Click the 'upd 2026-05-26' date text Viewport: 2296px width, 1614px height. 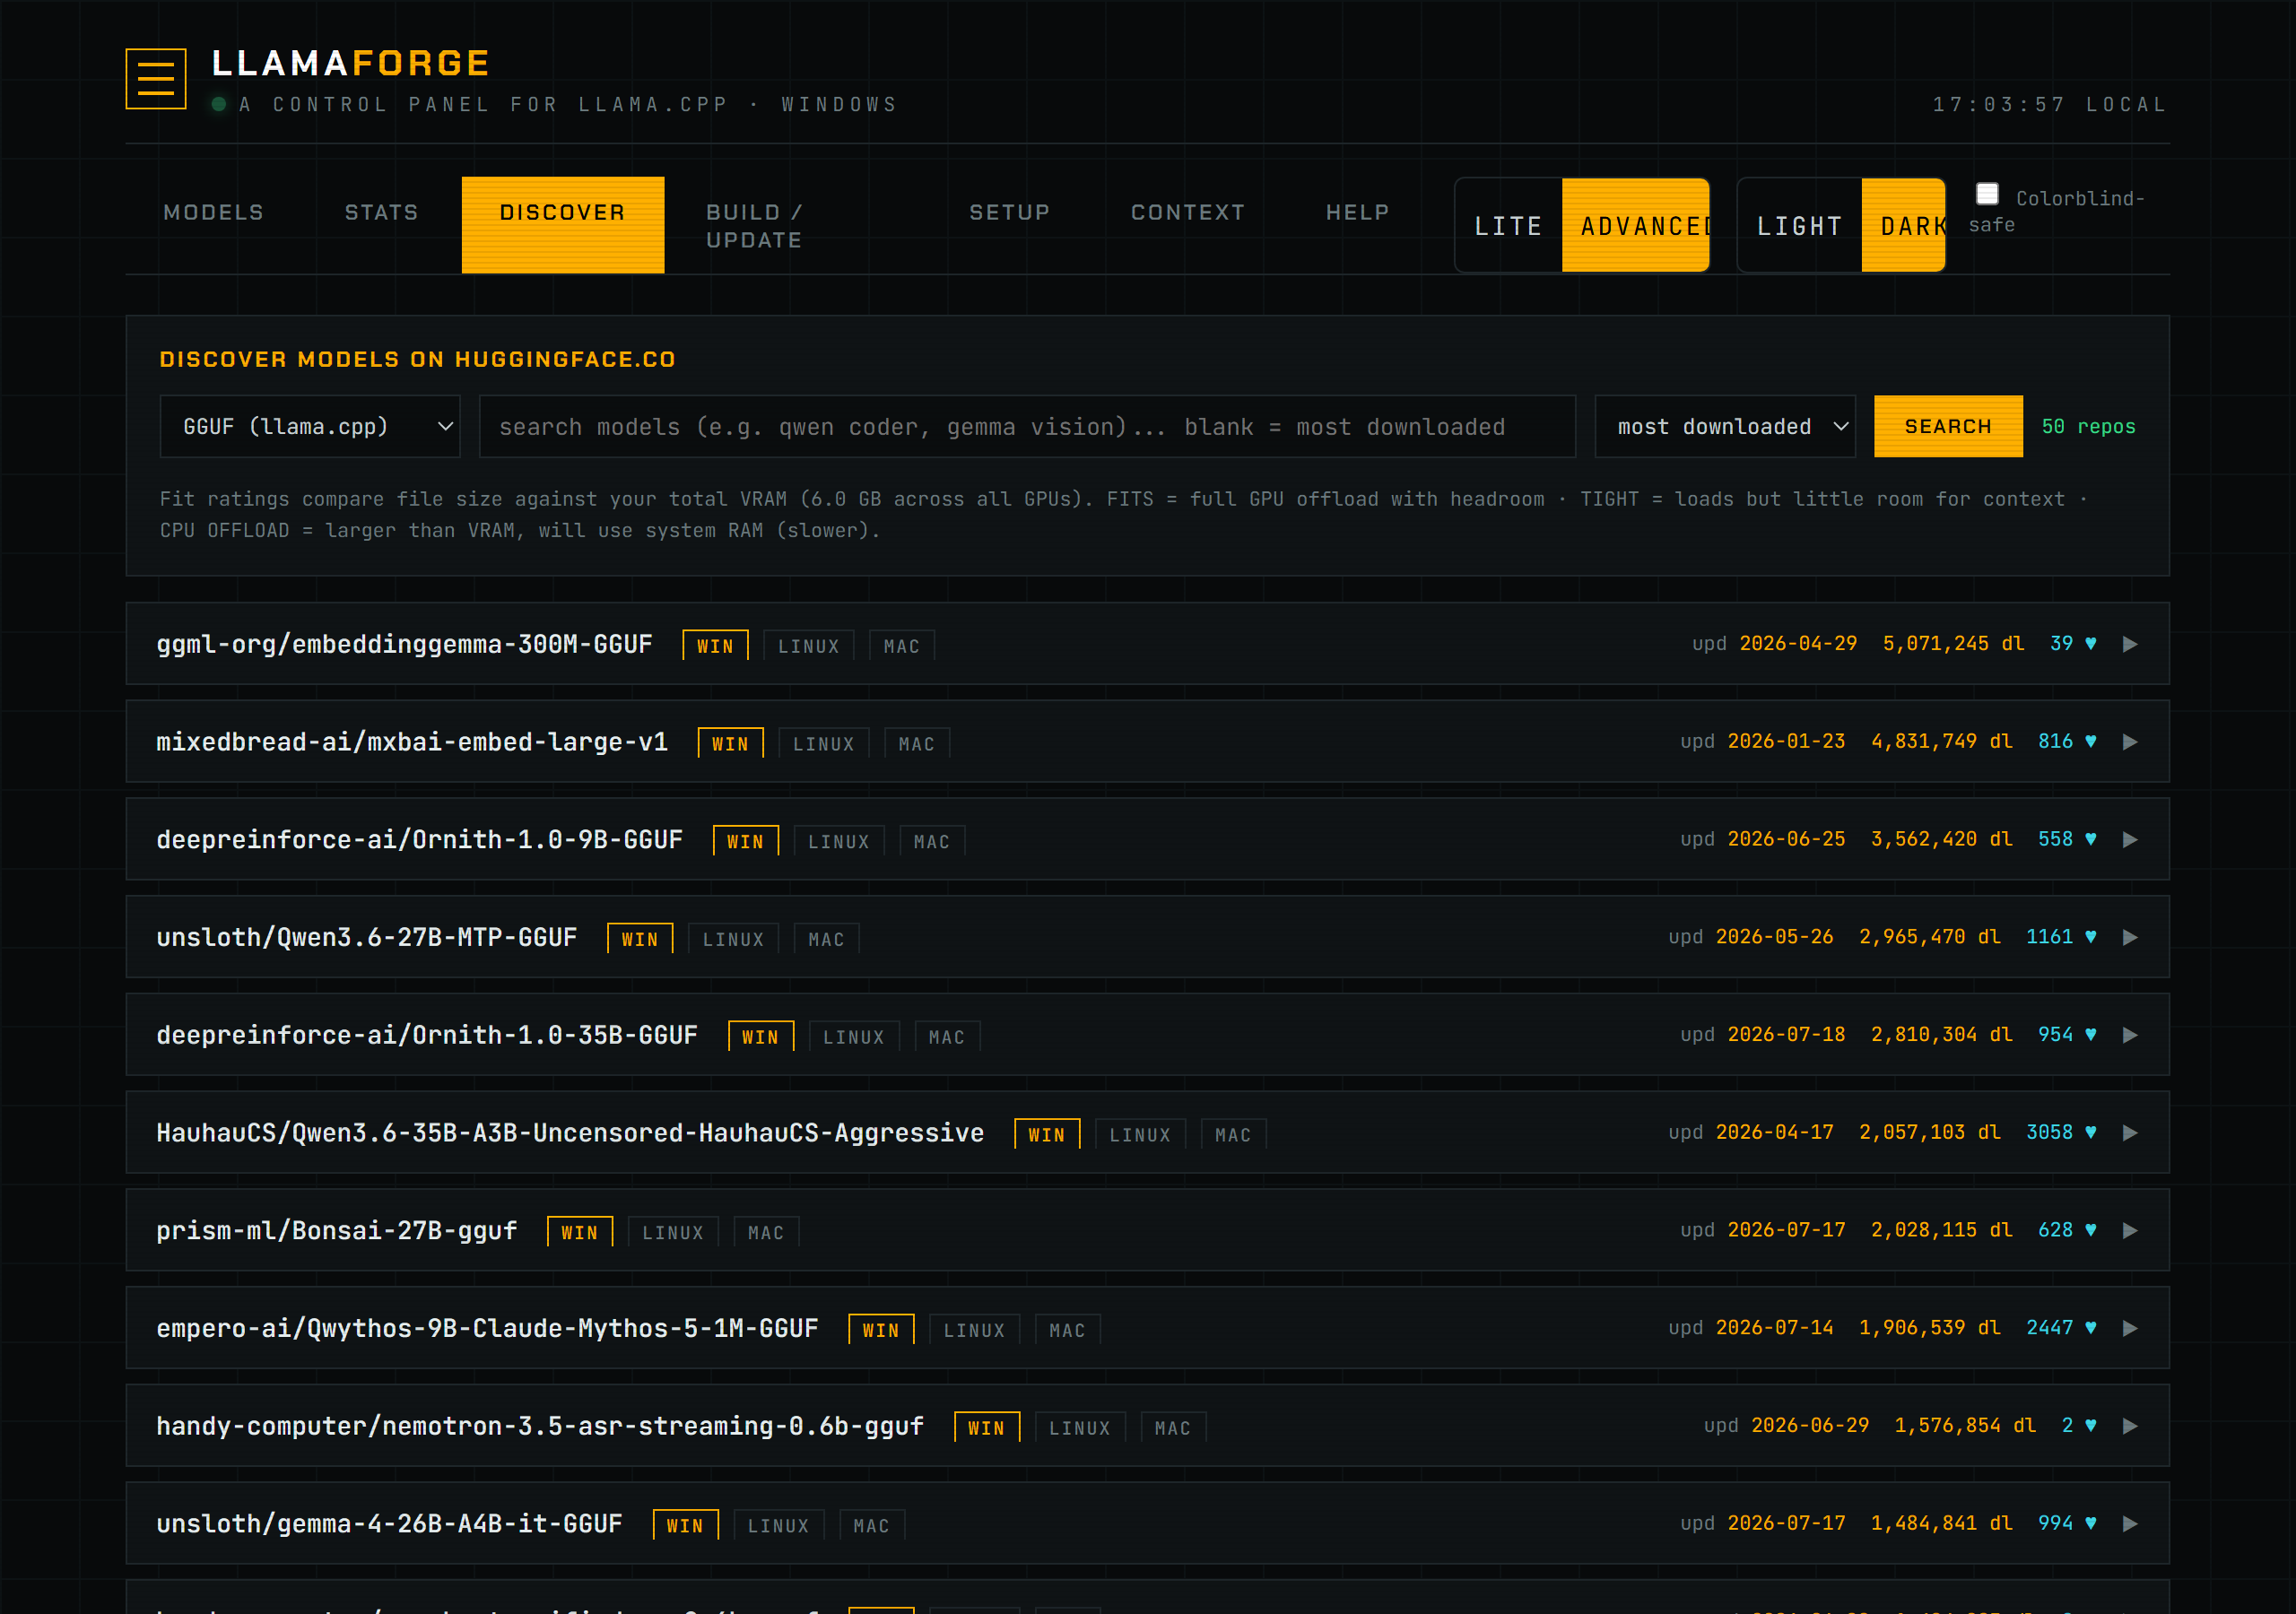pos(1751,937)
